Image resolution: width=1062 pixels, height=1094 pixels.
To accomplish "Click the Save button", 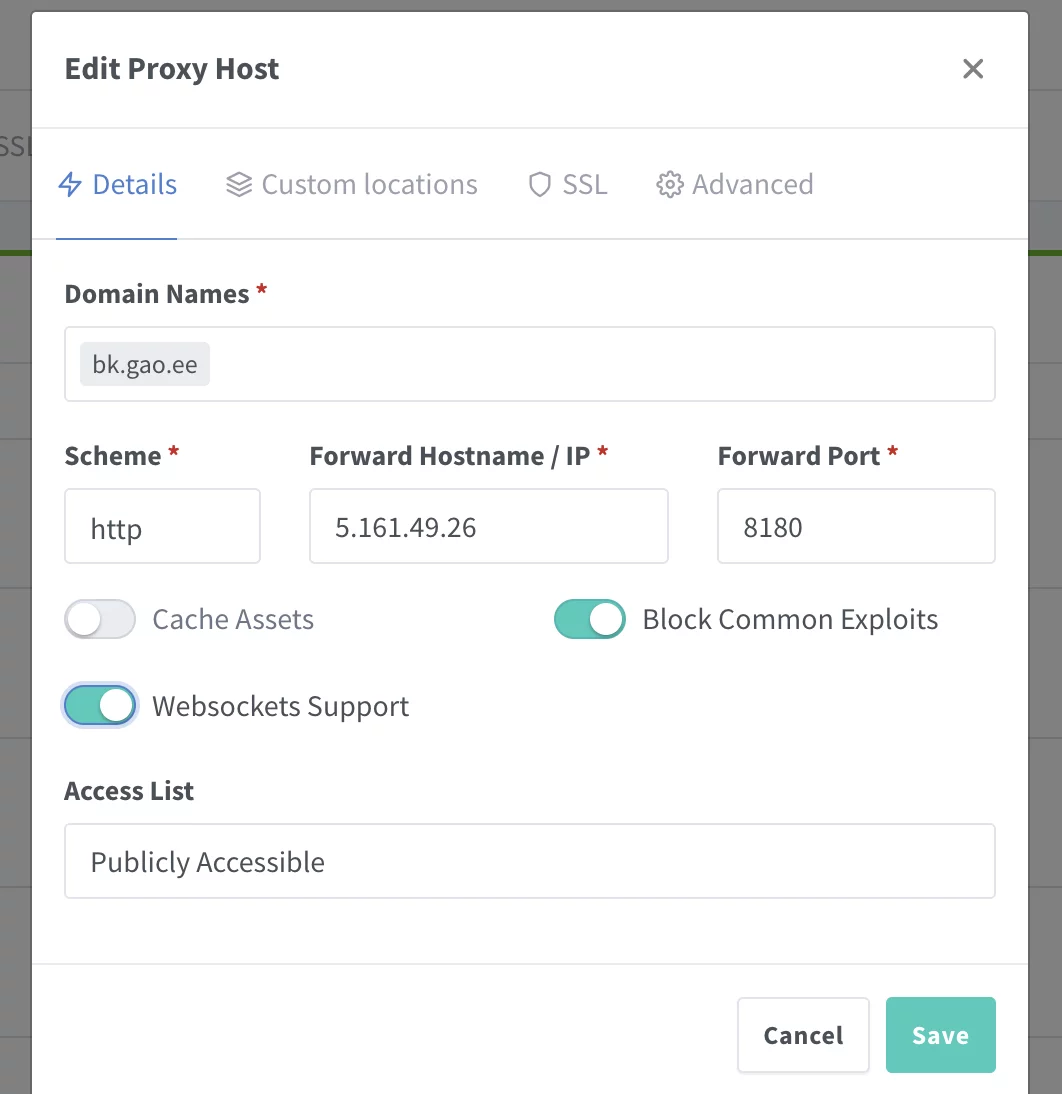I will [x=940, y=1035].
